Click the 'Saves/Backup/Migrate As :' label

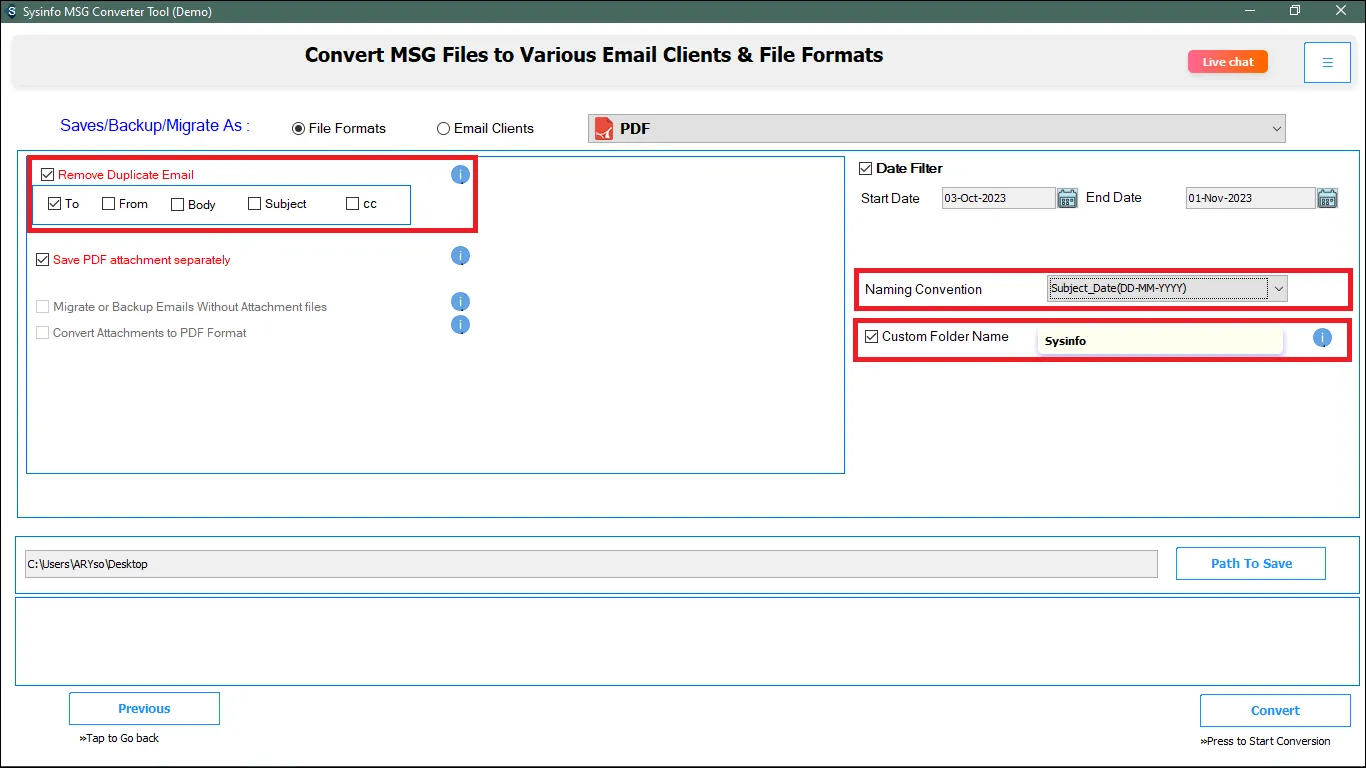coord(155,126)
